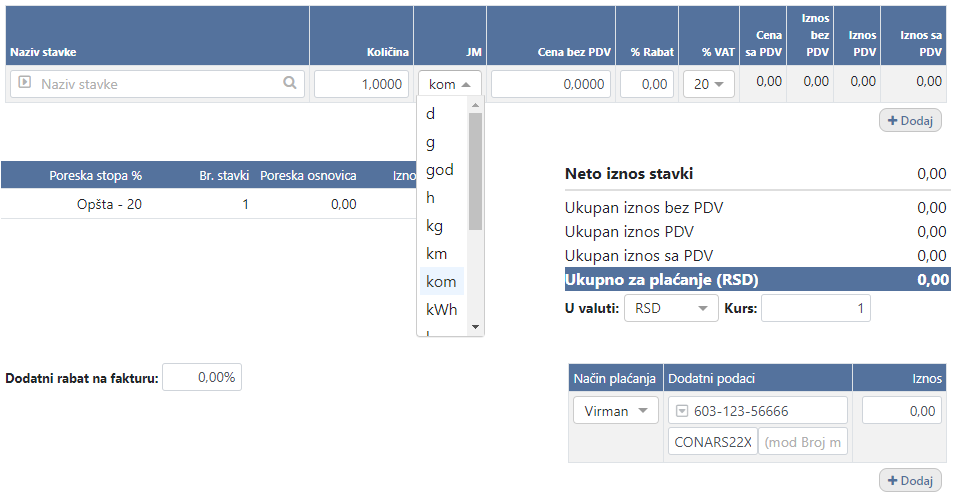Click the Iznos sa PDV column header
Image resolution: width=954 pixels, height=496 pixels.
(914, 36)
